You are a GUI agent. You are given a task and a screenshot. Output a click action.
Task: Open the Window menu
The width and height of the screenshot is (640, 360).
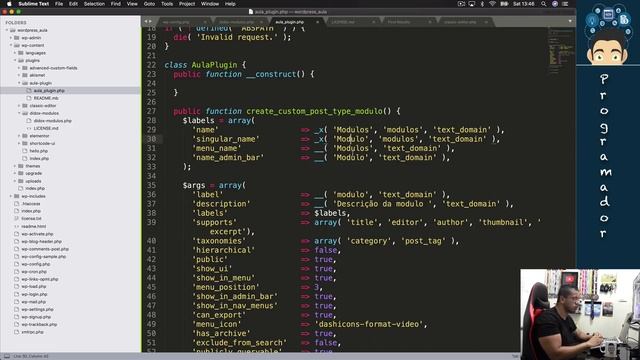[x=210, y=4]
